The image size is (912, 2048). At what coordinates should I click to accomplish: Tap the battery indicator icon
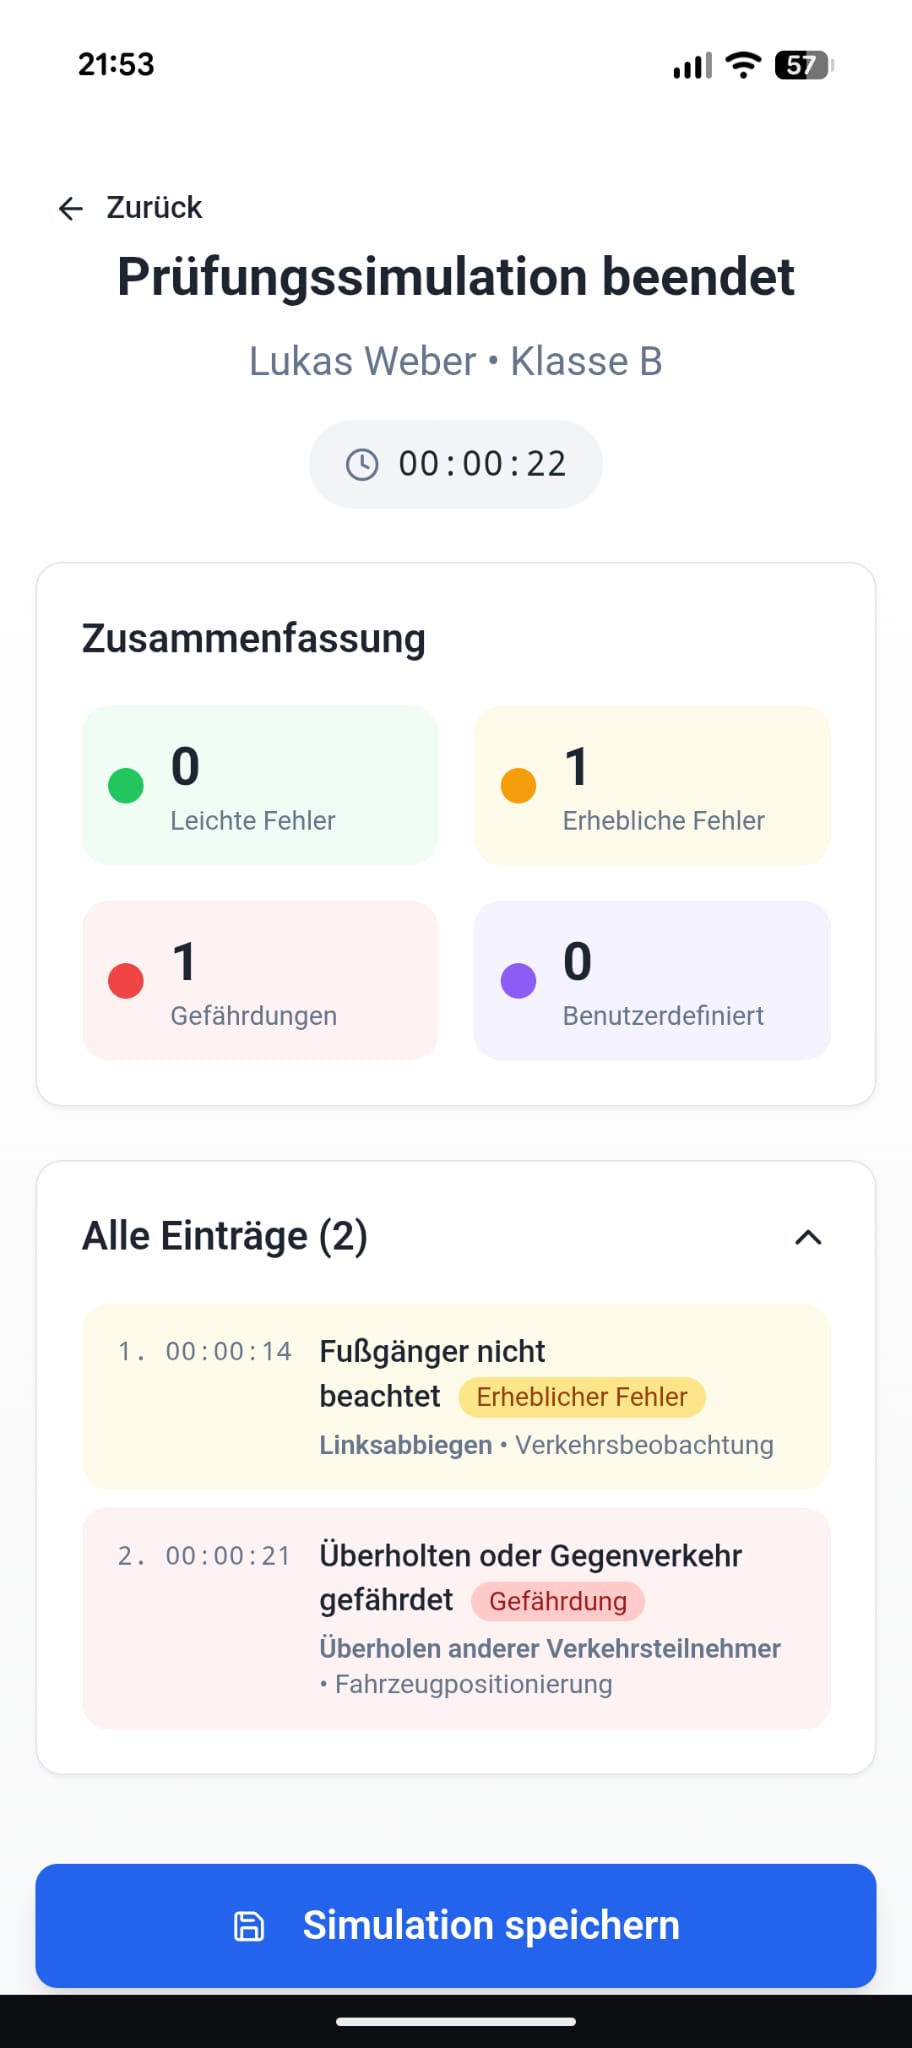point(803,66)
